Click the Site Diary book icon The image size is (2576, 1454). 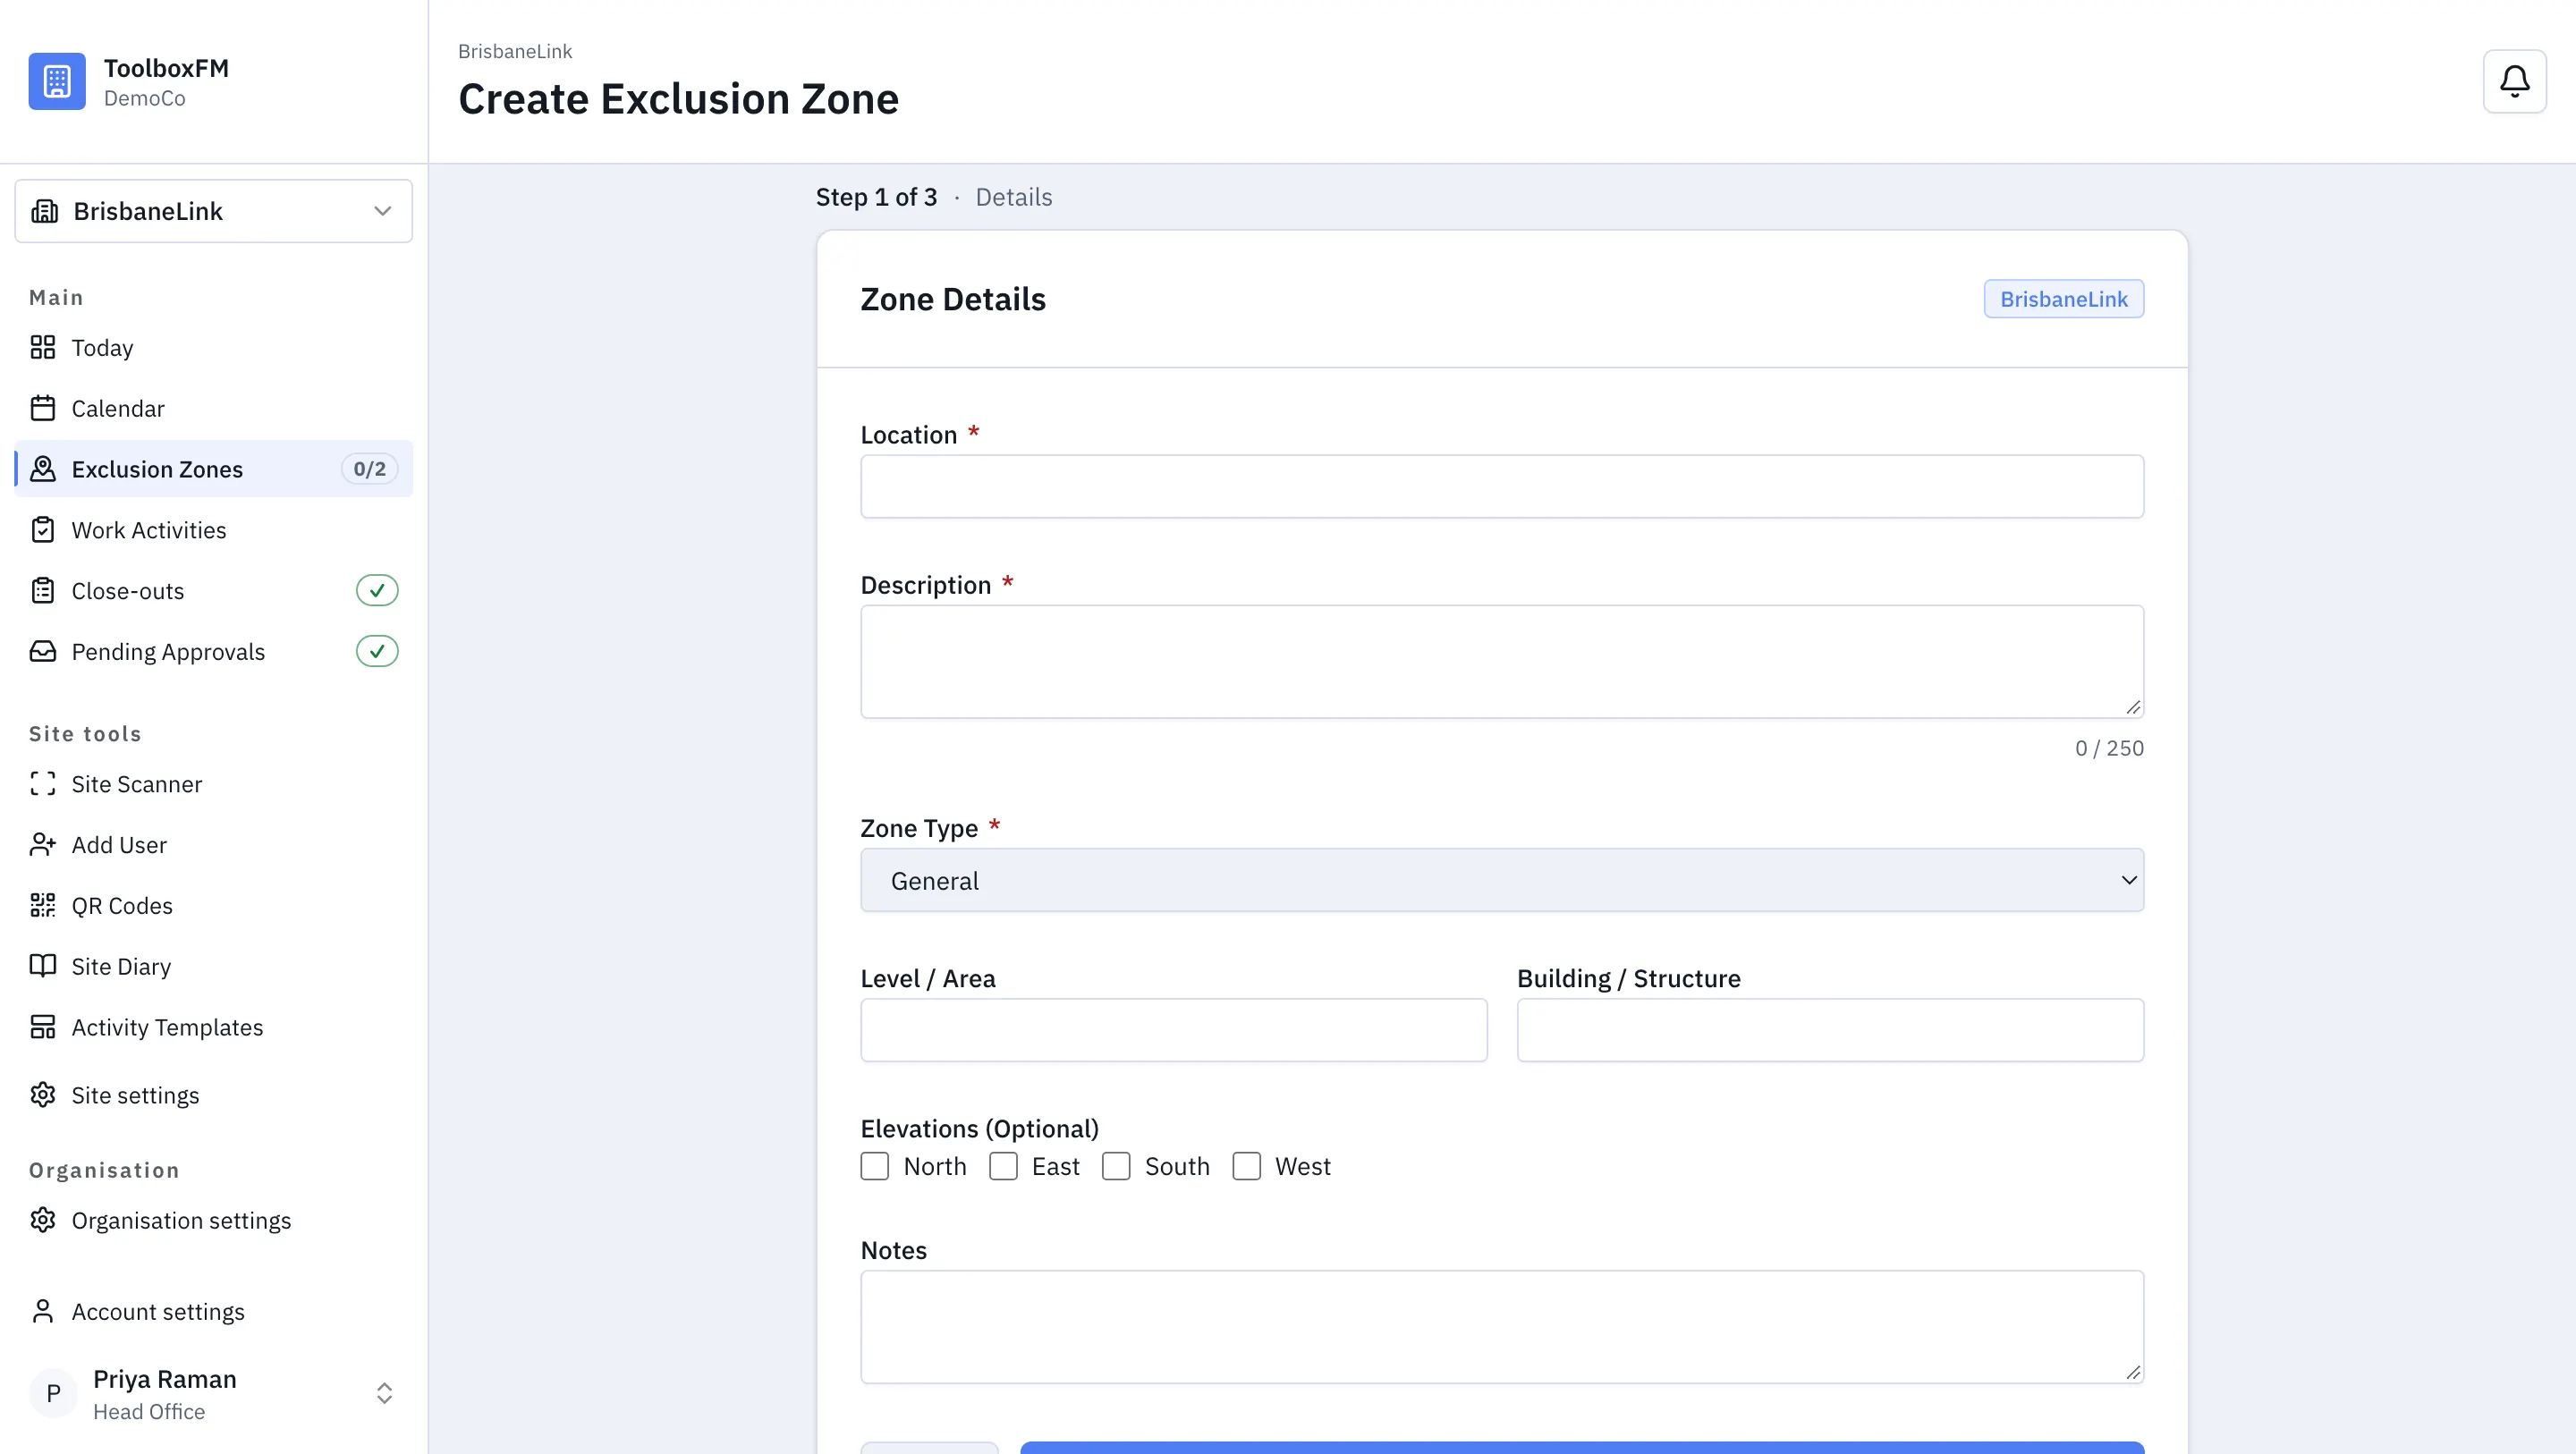[43, 966]
